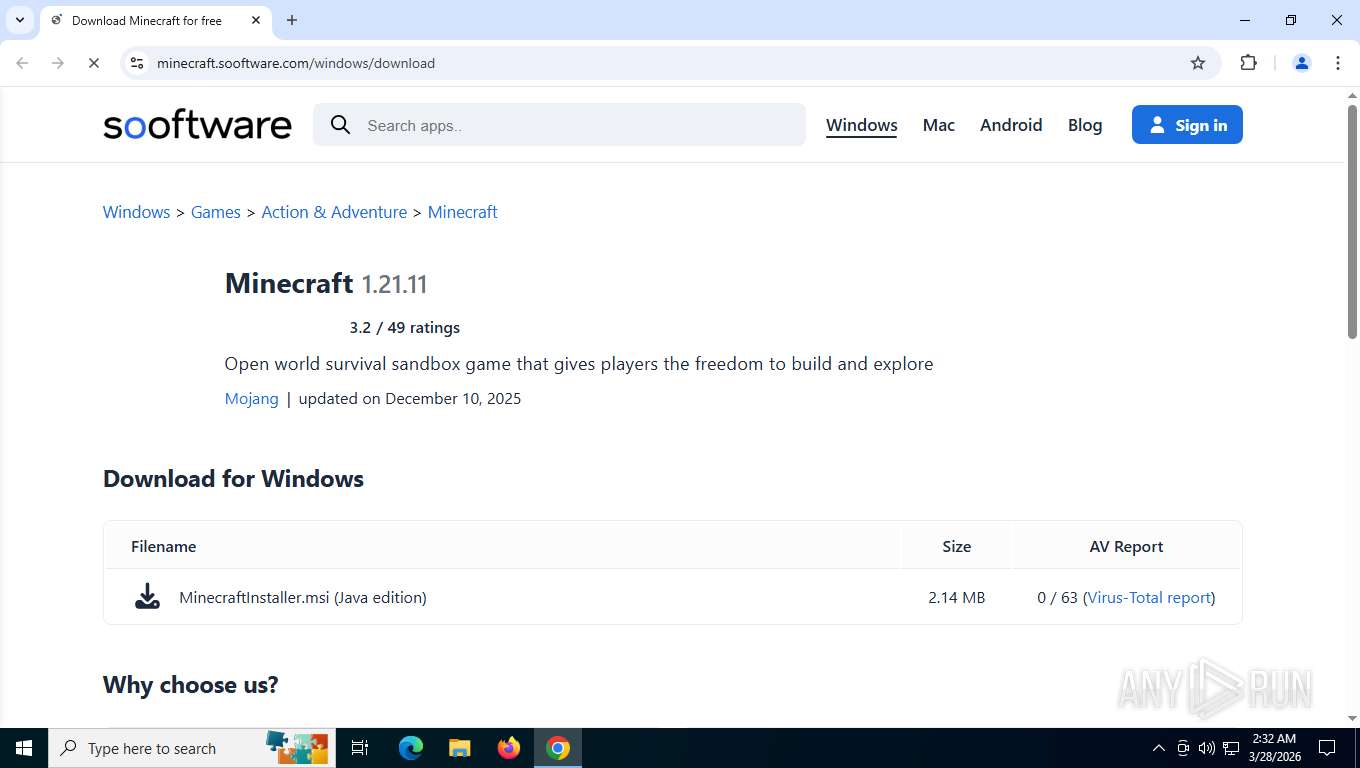Image resolution: width=1360 pixels, height=768 pixels.
Task: Open the network icon in the system tray
Action: (1231, 748)
